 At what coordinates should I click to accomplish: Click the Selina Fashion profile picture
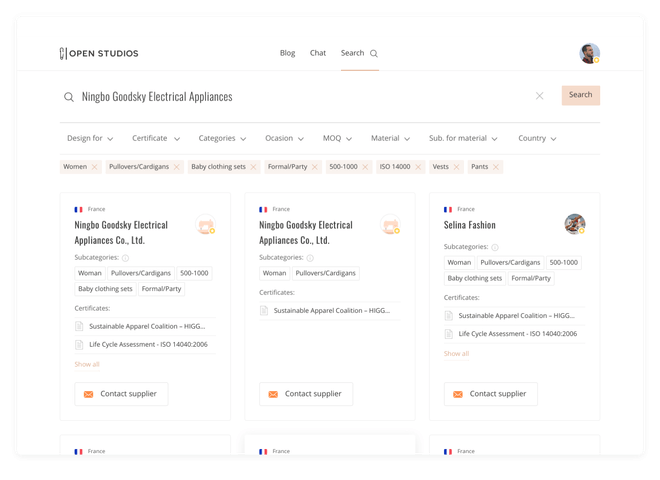click(575, 224)
